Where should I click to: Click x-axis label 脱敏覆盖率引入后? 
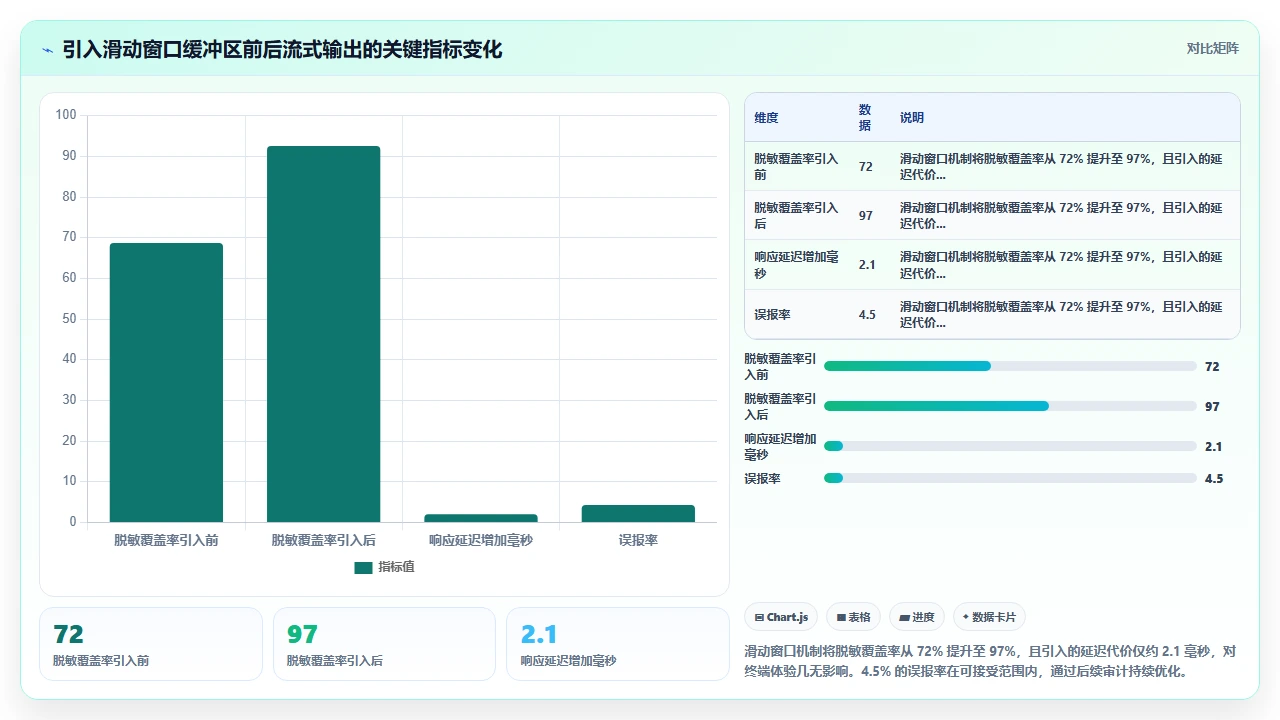(x=323, y=540)
